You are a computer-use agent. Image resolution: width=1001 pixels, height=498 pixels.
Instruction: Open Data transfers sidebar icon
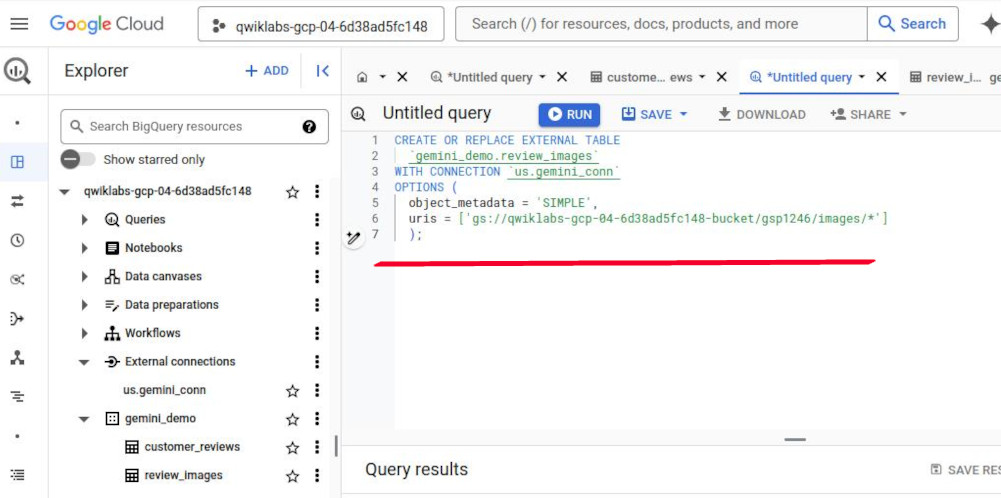(17, 201)
